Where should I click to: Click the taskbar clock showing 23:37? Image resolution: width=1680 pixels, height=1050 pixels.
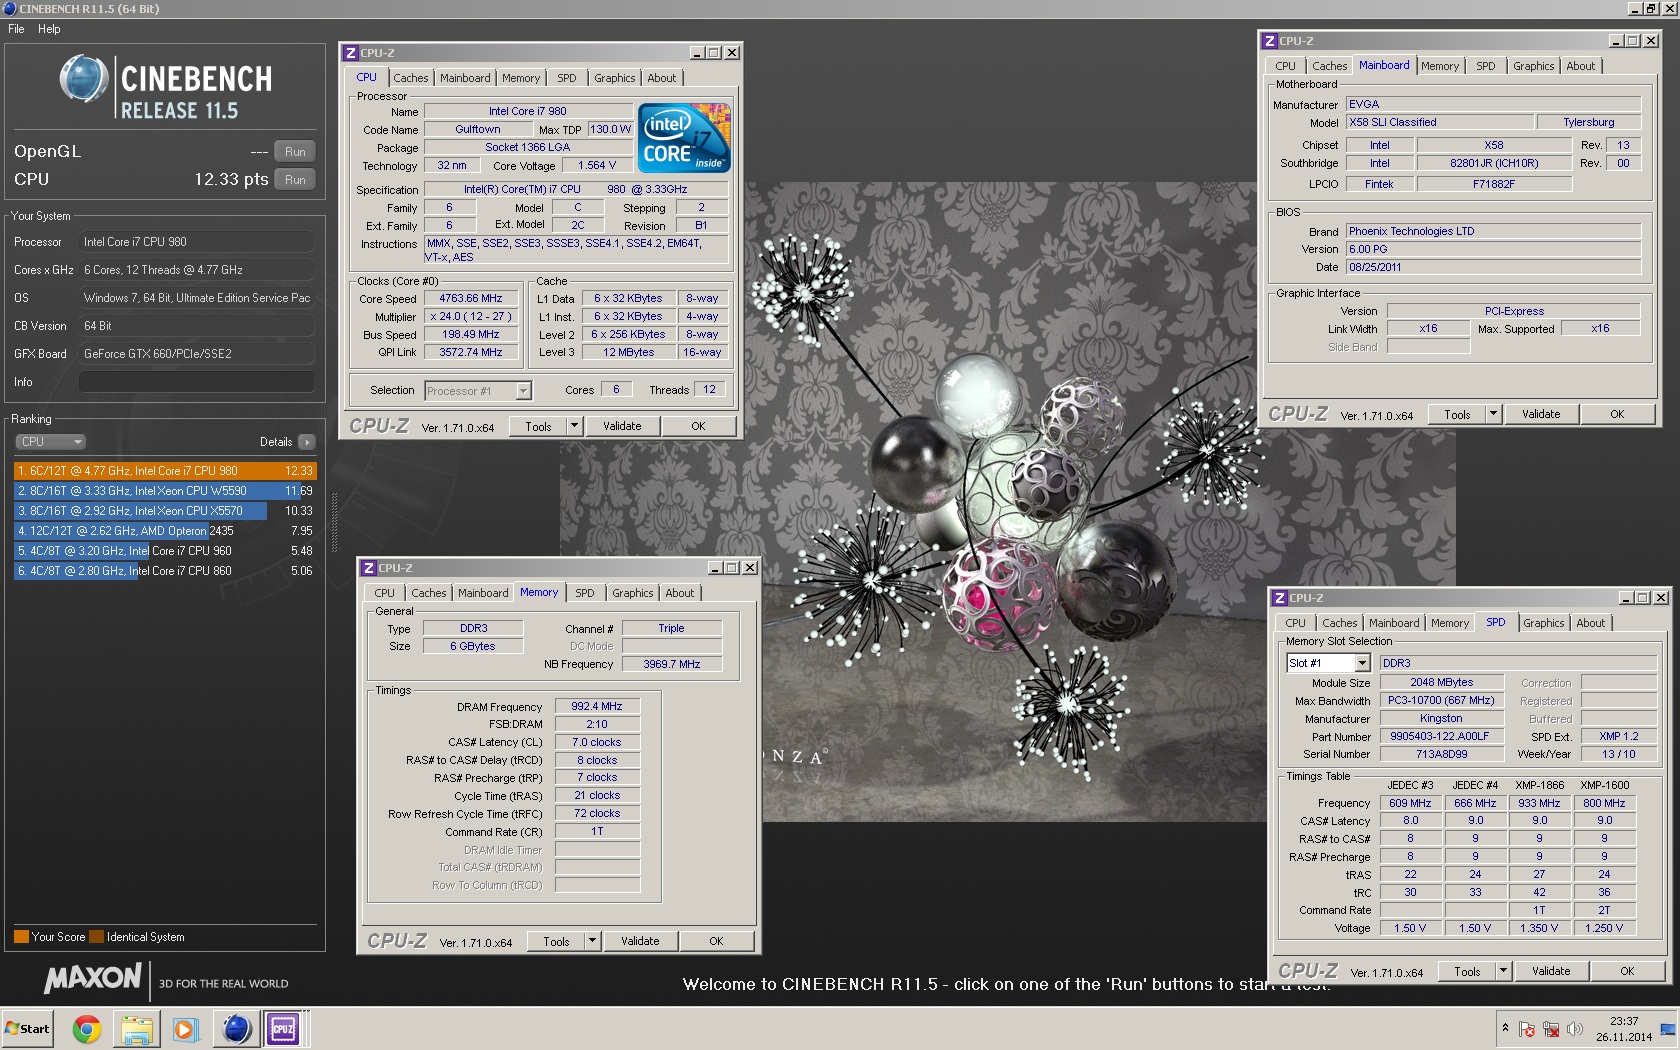(1623, 1029)
